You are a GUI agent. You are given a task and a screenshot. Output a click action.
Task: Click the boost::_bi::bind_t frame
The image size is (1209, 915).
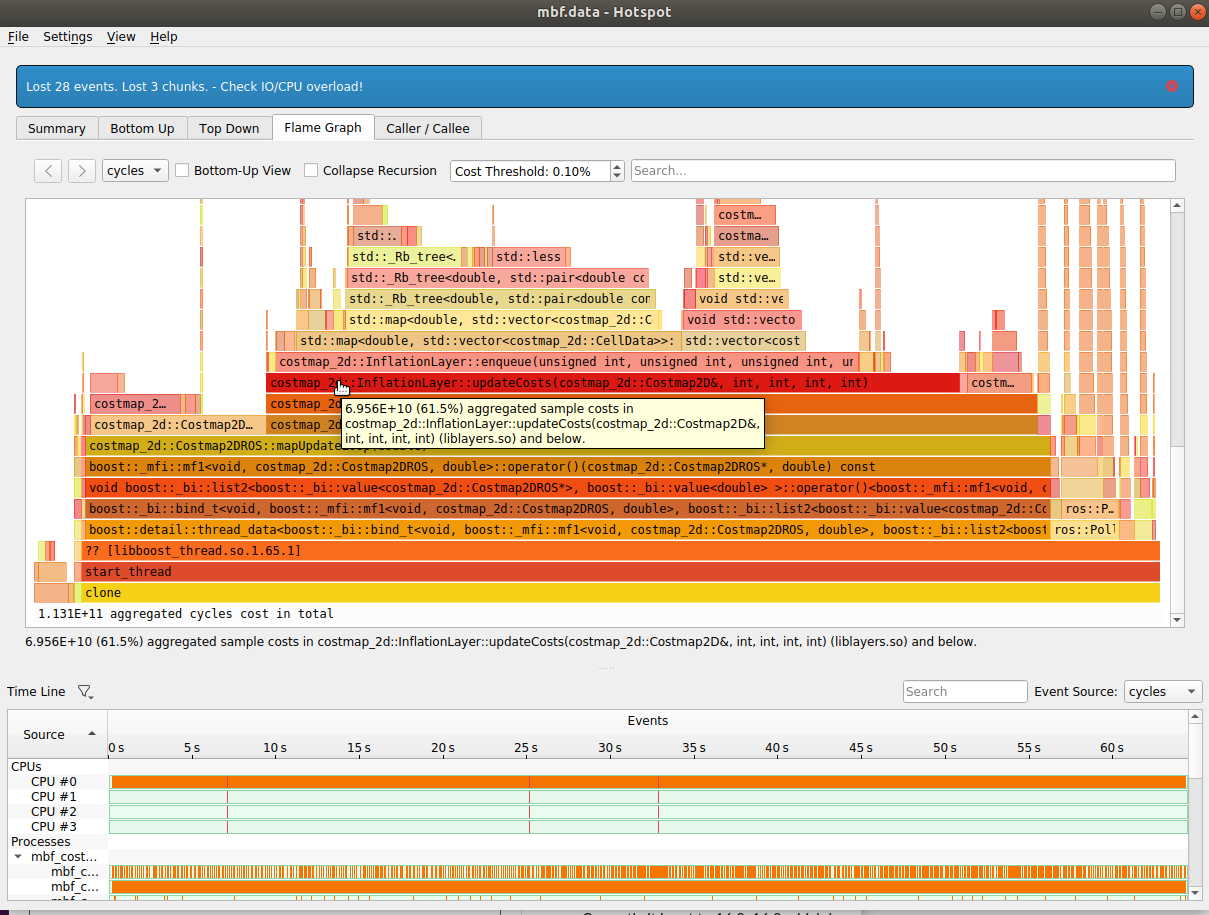(567, 509)
